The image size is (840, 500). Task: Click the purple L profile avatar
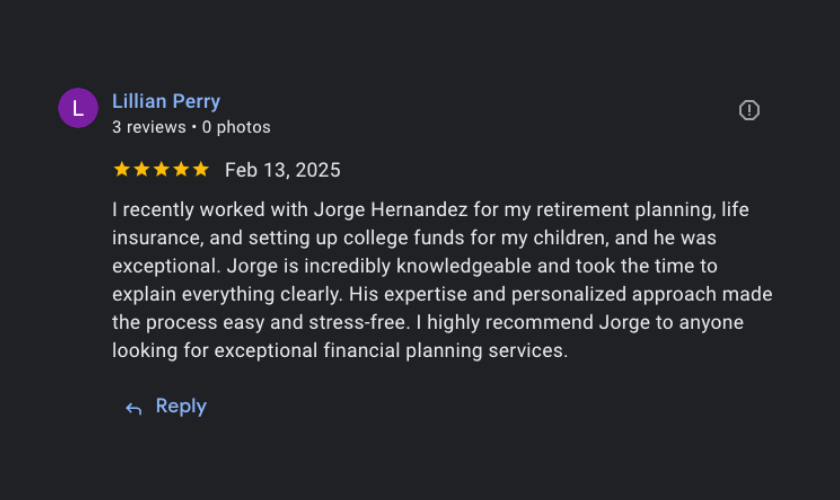[78, 108]
